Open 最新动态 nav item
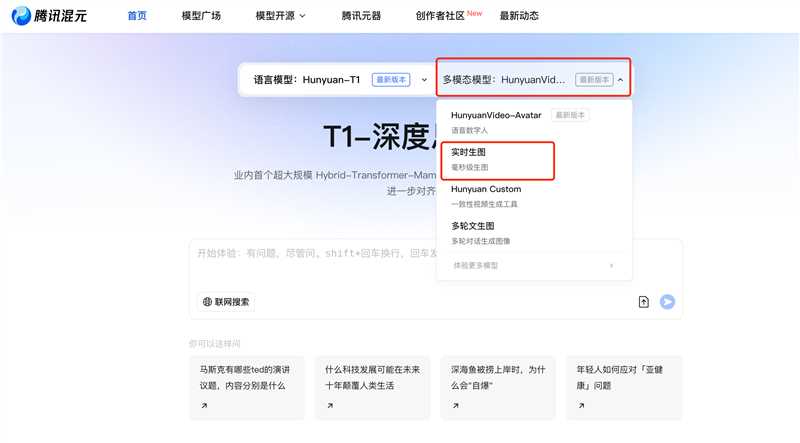800x443 pixels. pos(519,16)
